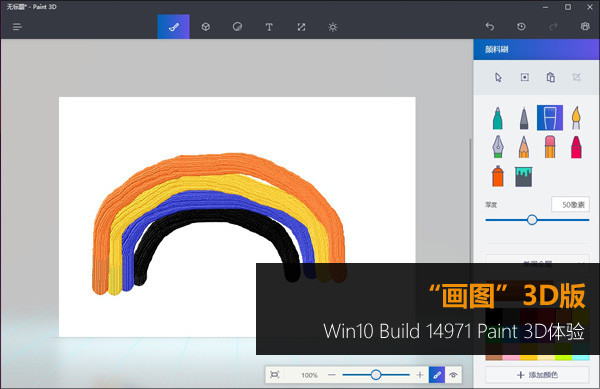Choose the lime green color swatch
Viewport: 600px width, 389px height.
(564, 358)
